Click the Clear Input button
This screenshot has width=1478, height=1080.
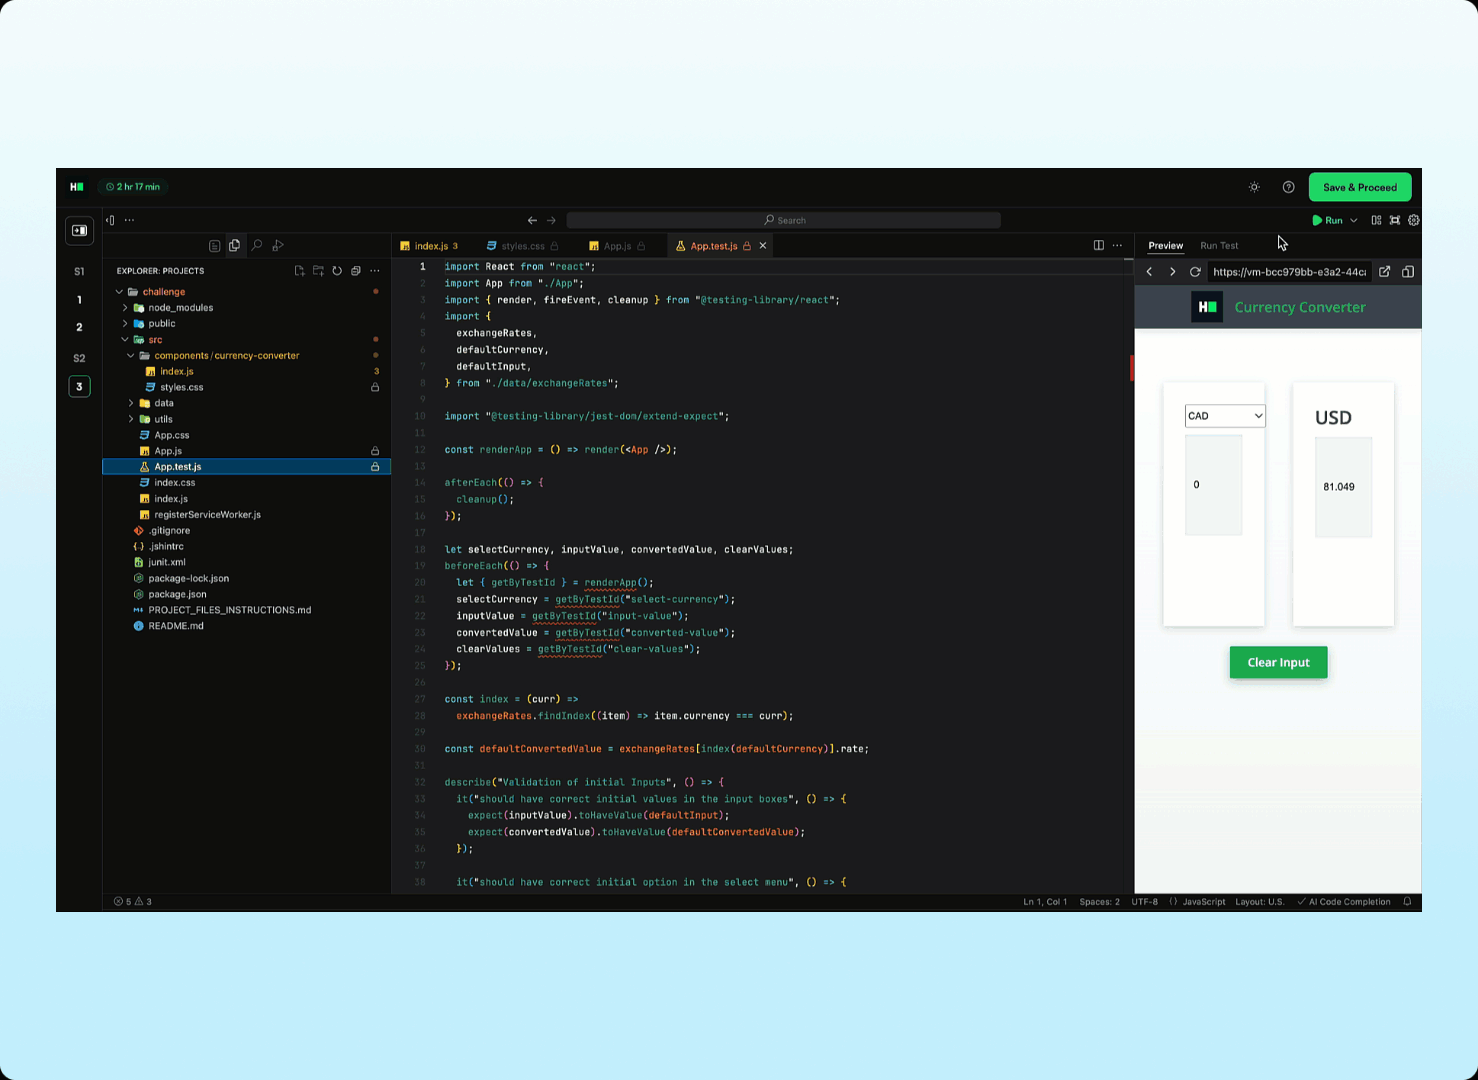pos(1278,662)
